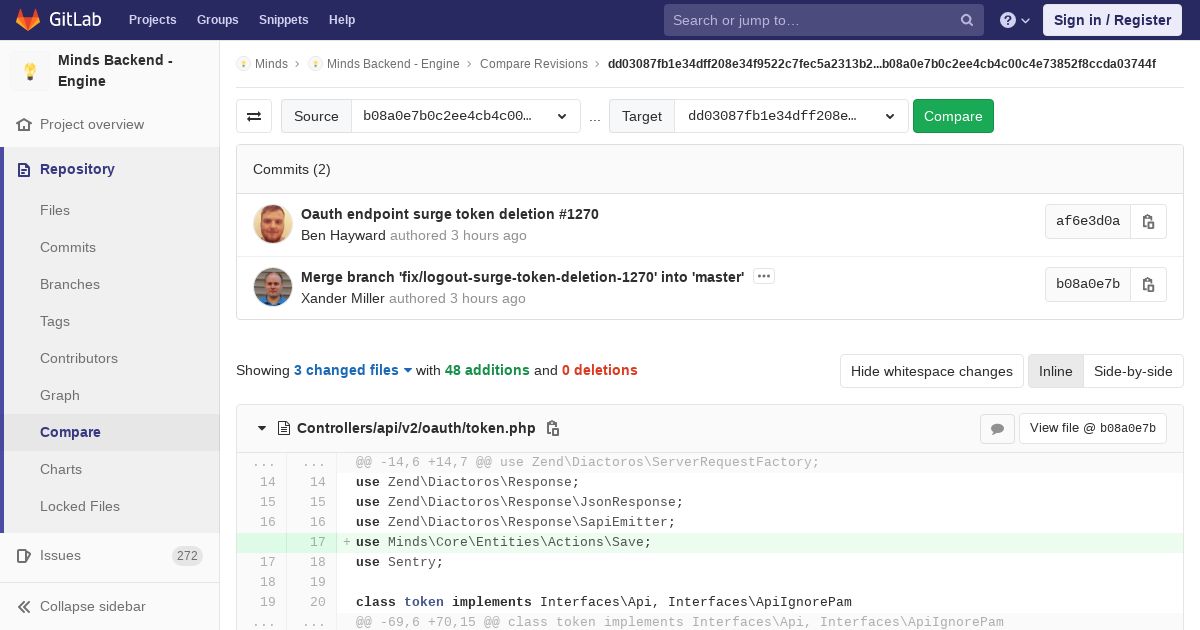Open Commits in the repository sidebar
Viewport: 1200px width, 630px height.
tap(68, 247)
